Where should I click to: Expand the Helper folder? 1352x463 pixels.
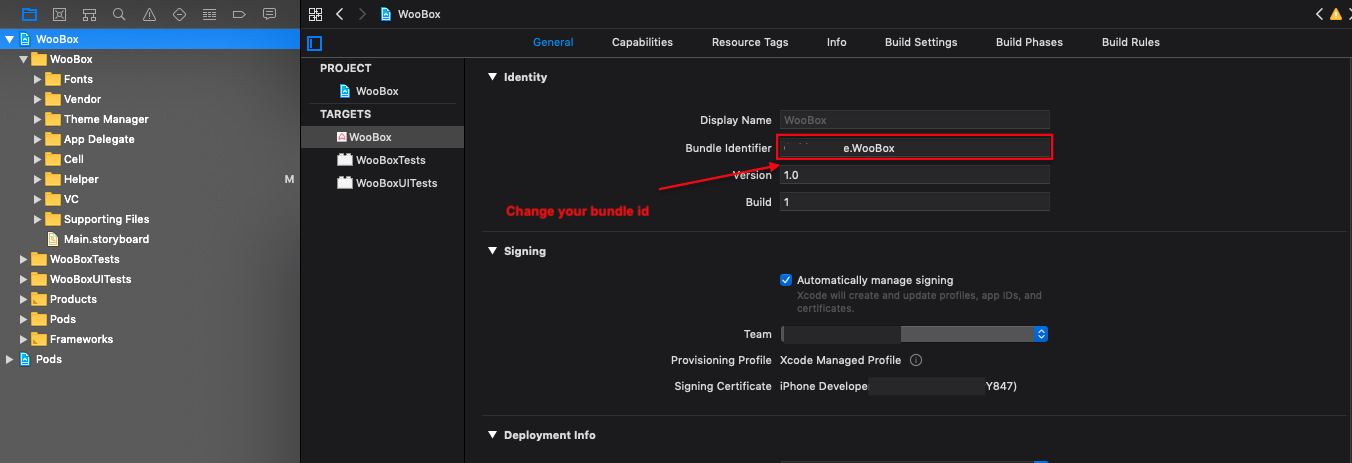point(37,179)
